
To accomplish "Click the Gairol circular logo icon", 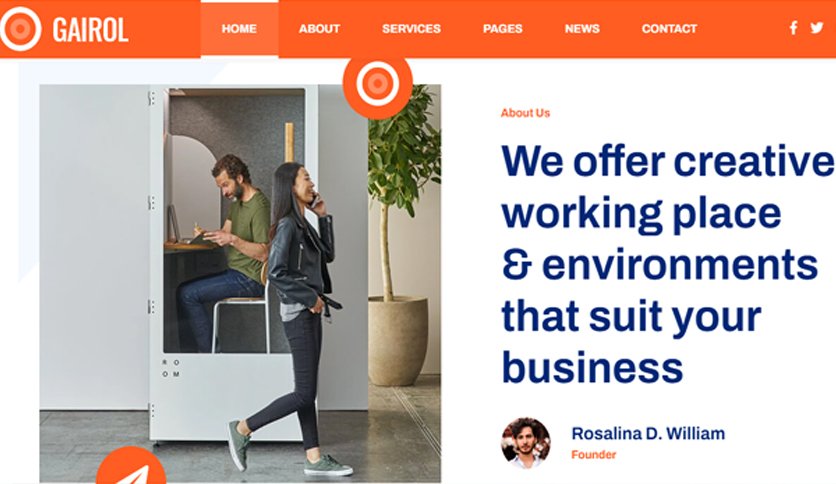I will tap(20, 29).
